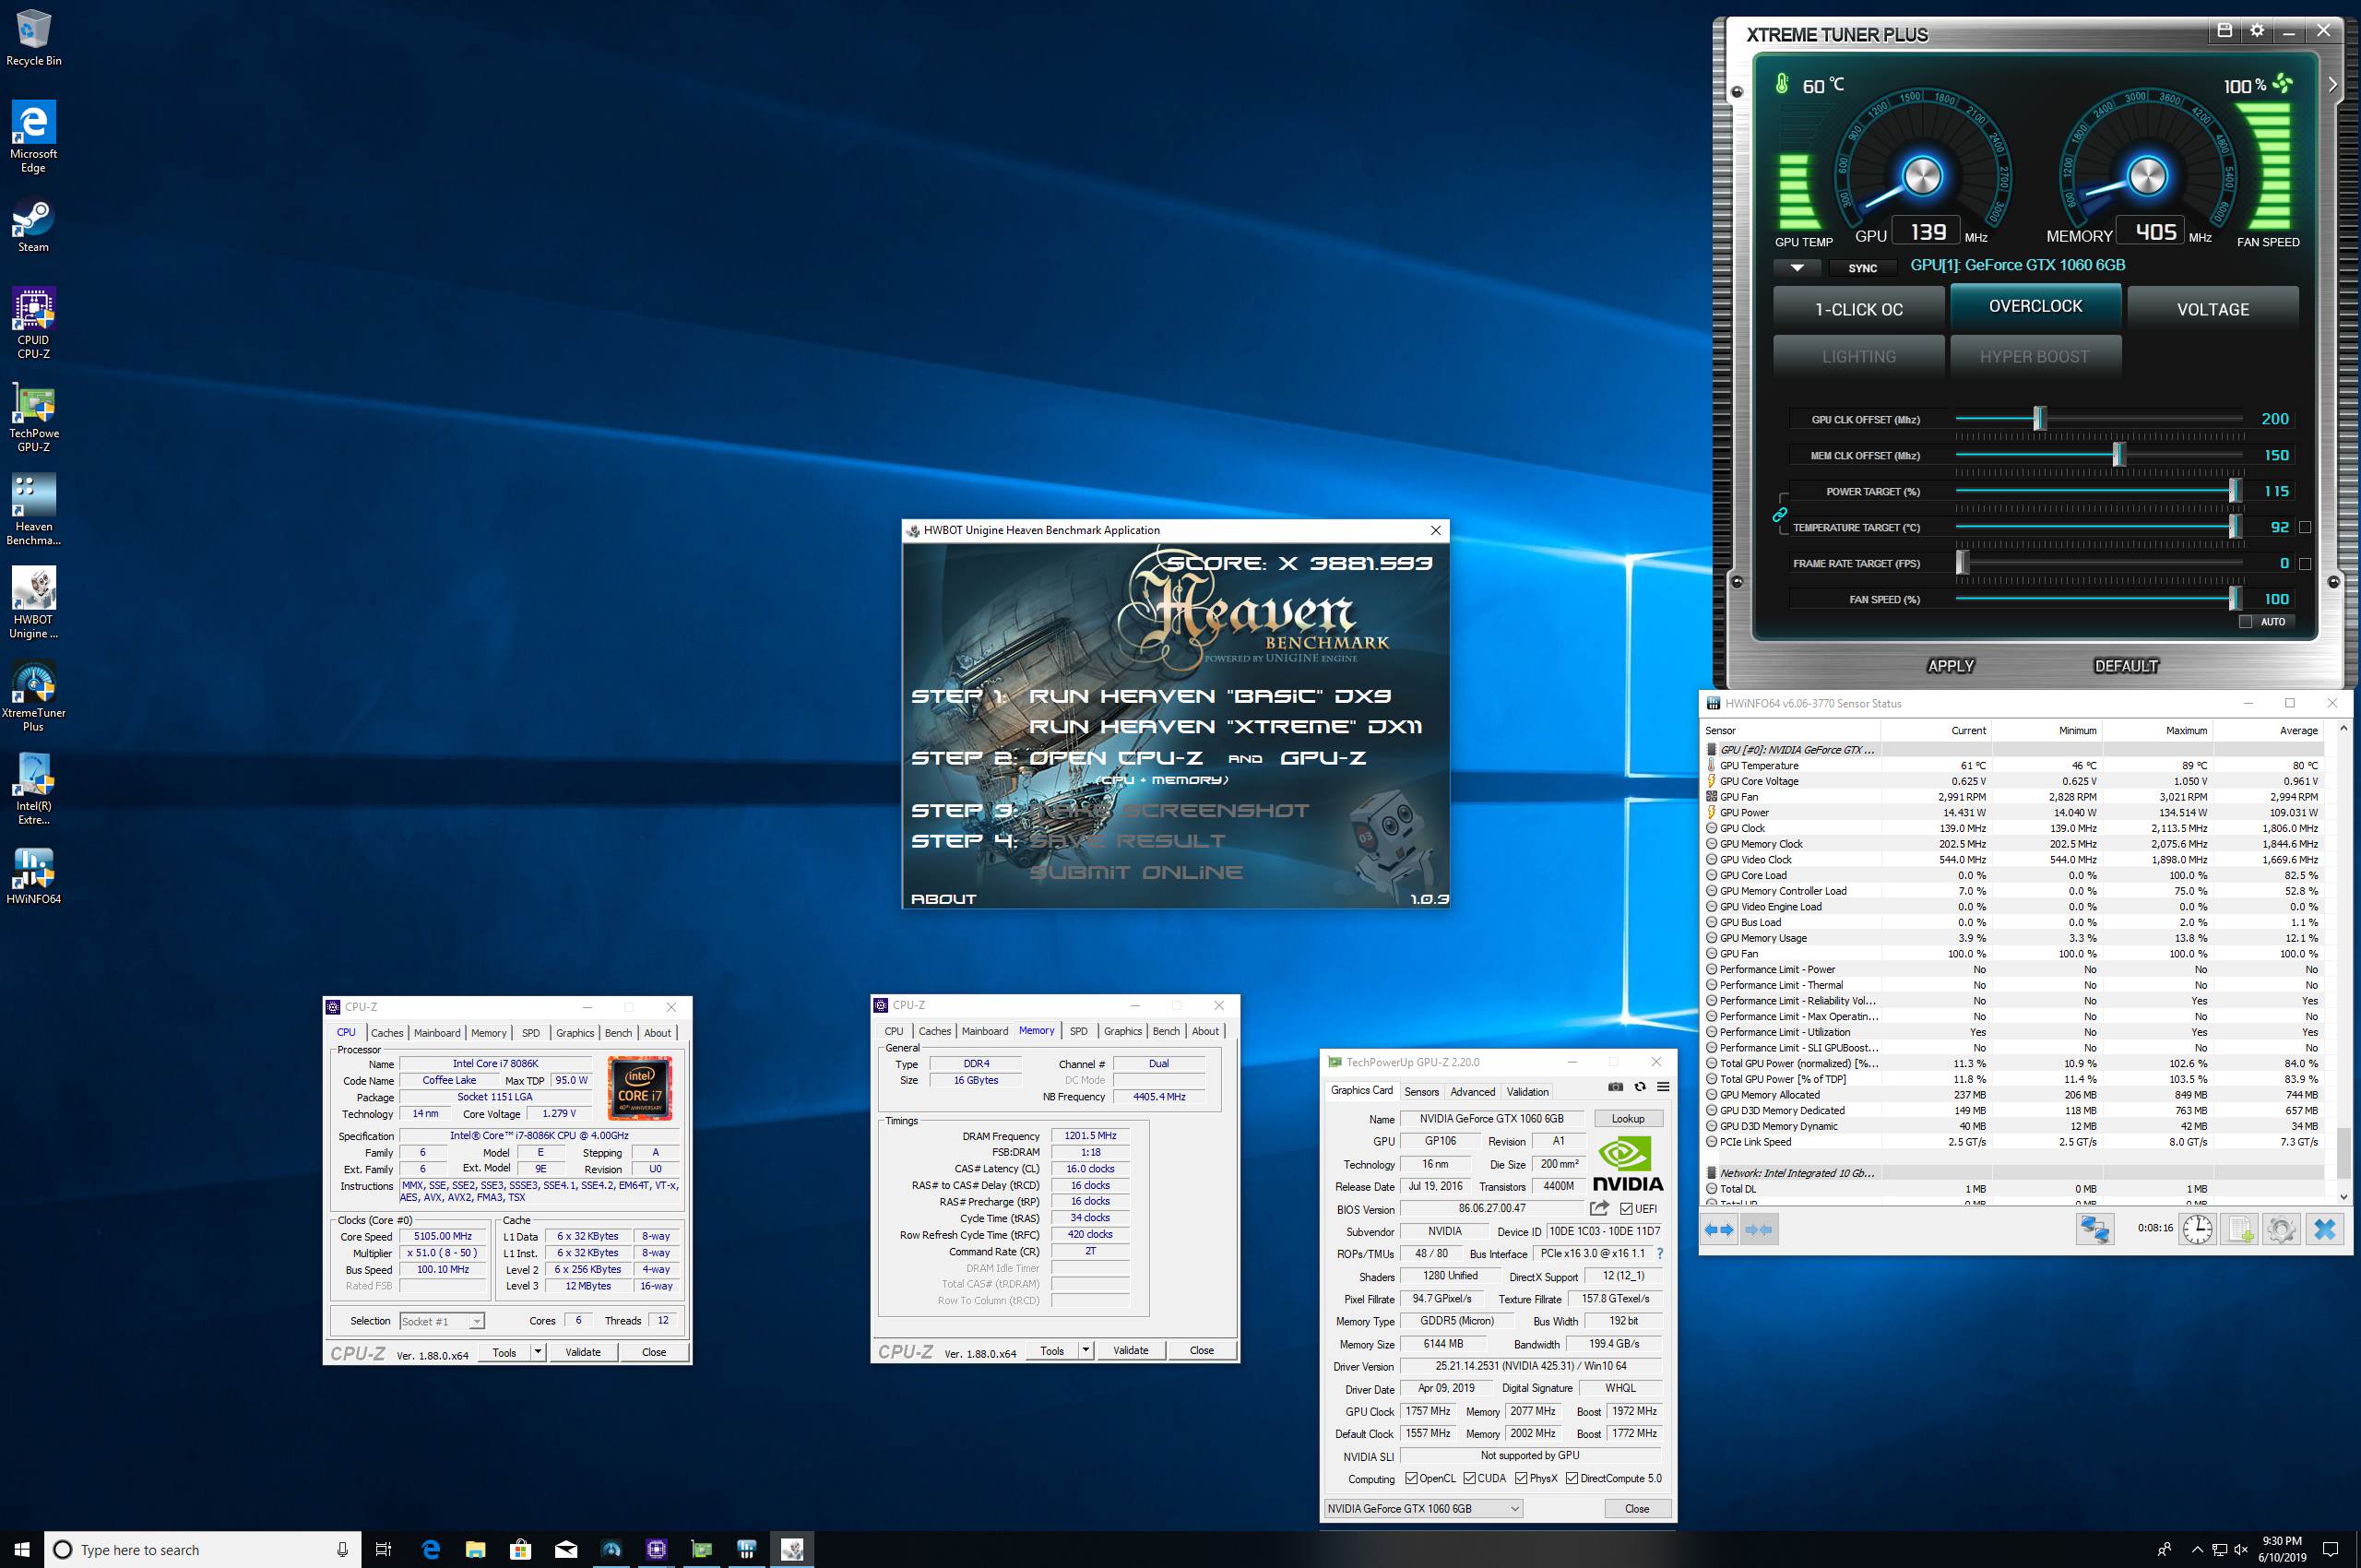
Task: Click HWiNFO collapse columns arrows icon
Action: (x=1759, y=1230)
